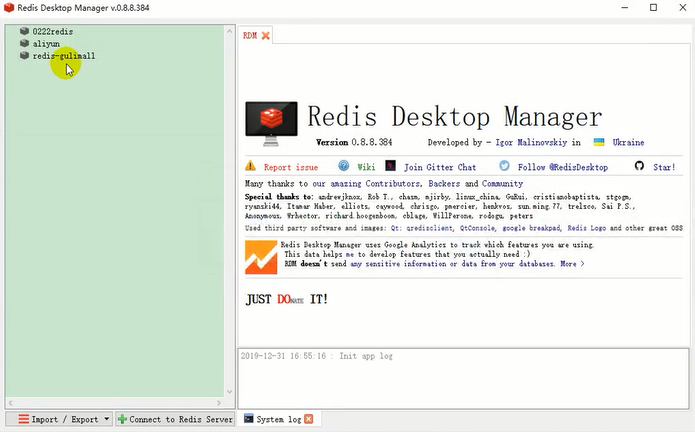Click the Version 0.8.8.384 text
This screenshot has width=695, height=432.
354,142
